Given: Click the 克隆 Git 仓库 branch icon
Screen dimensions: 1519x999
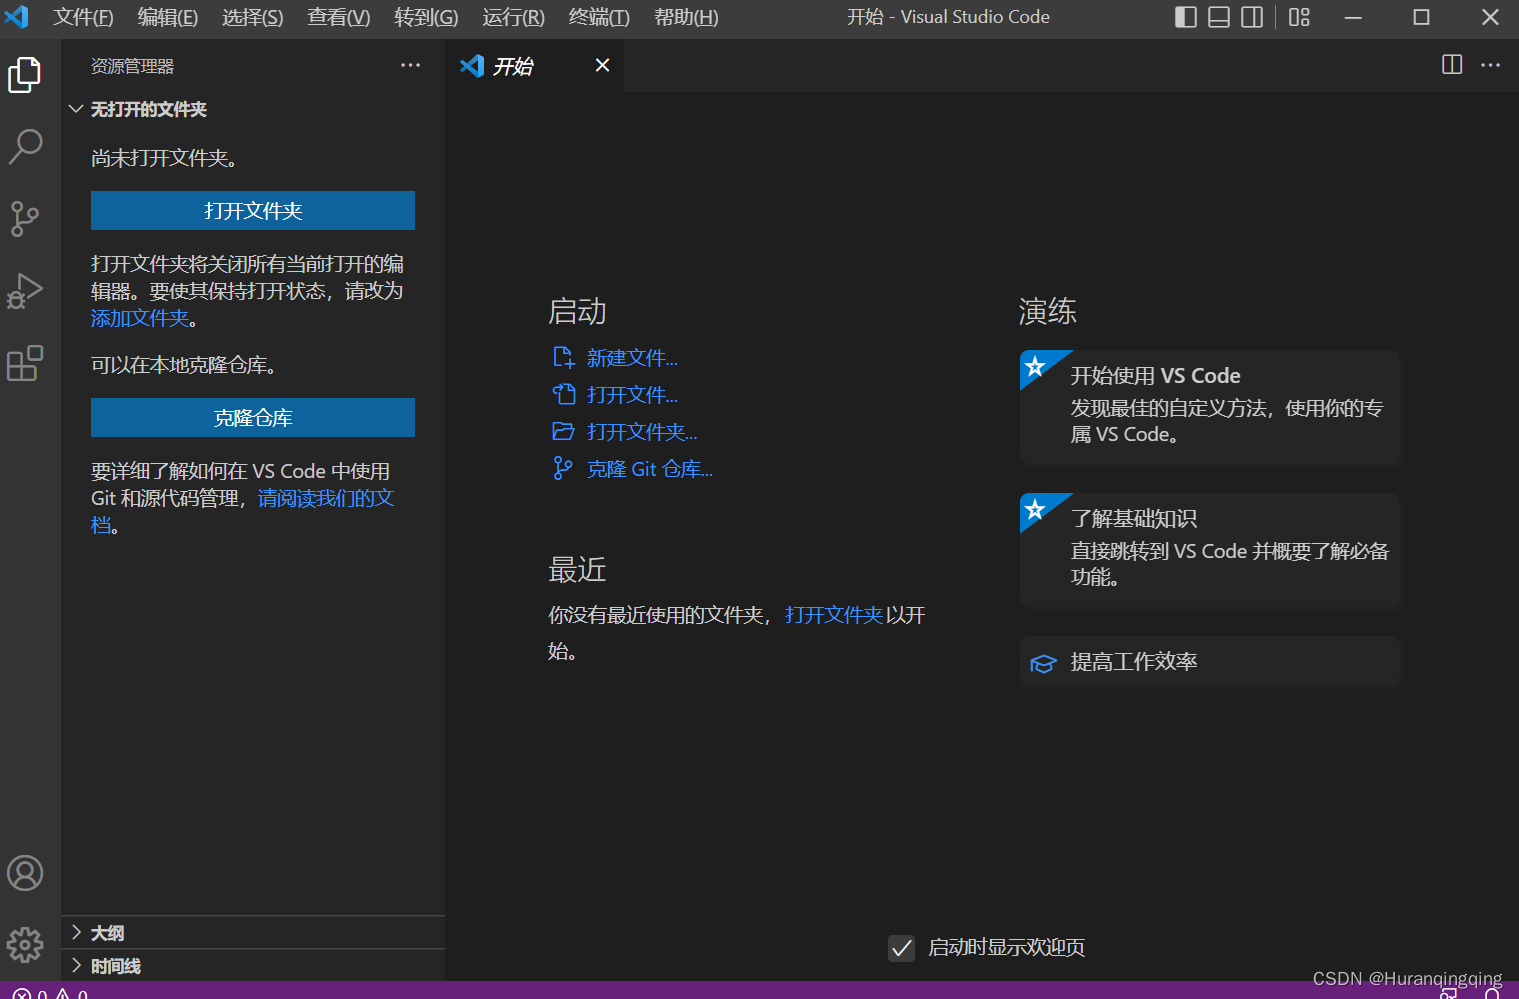Looking at the screenshot, I should coord(563,468).
